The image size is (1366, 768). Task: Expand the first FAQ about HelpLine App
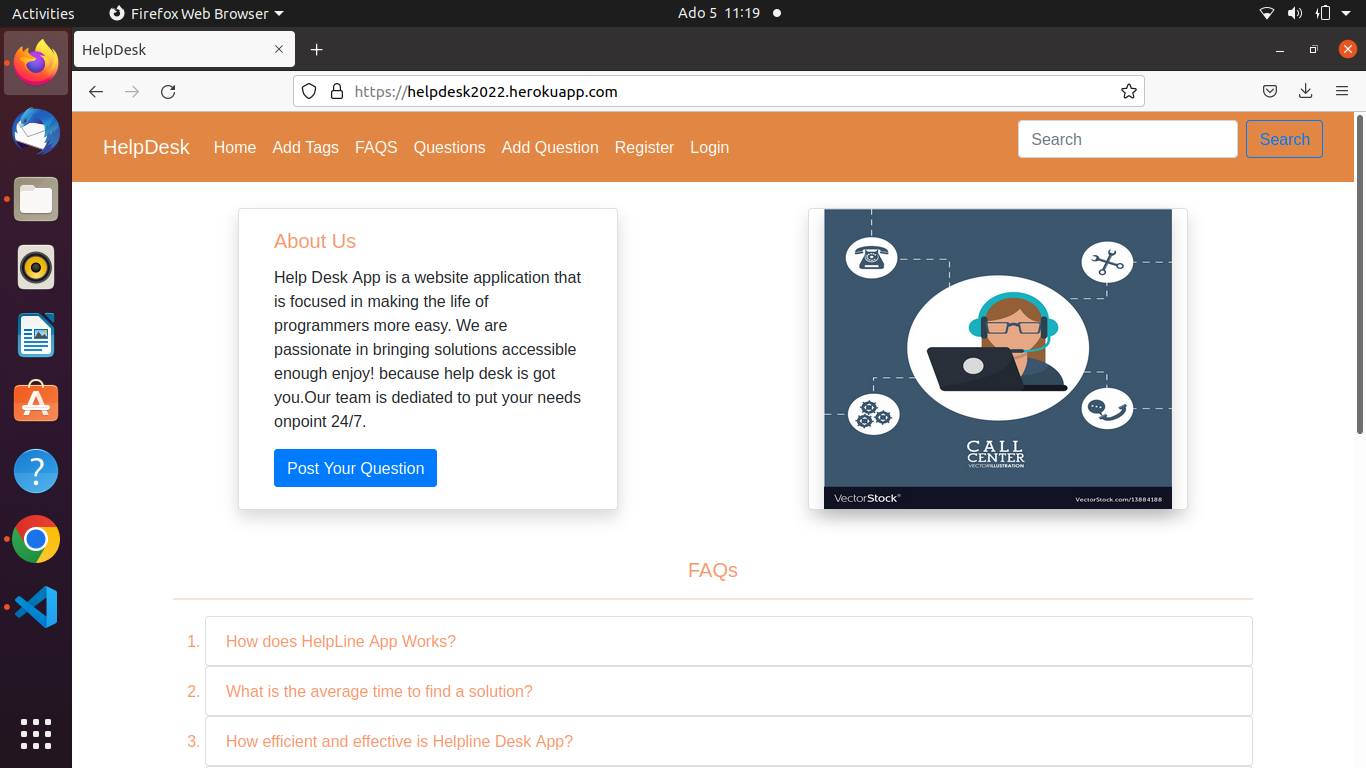pyautogui.click(x=341, y=641)
